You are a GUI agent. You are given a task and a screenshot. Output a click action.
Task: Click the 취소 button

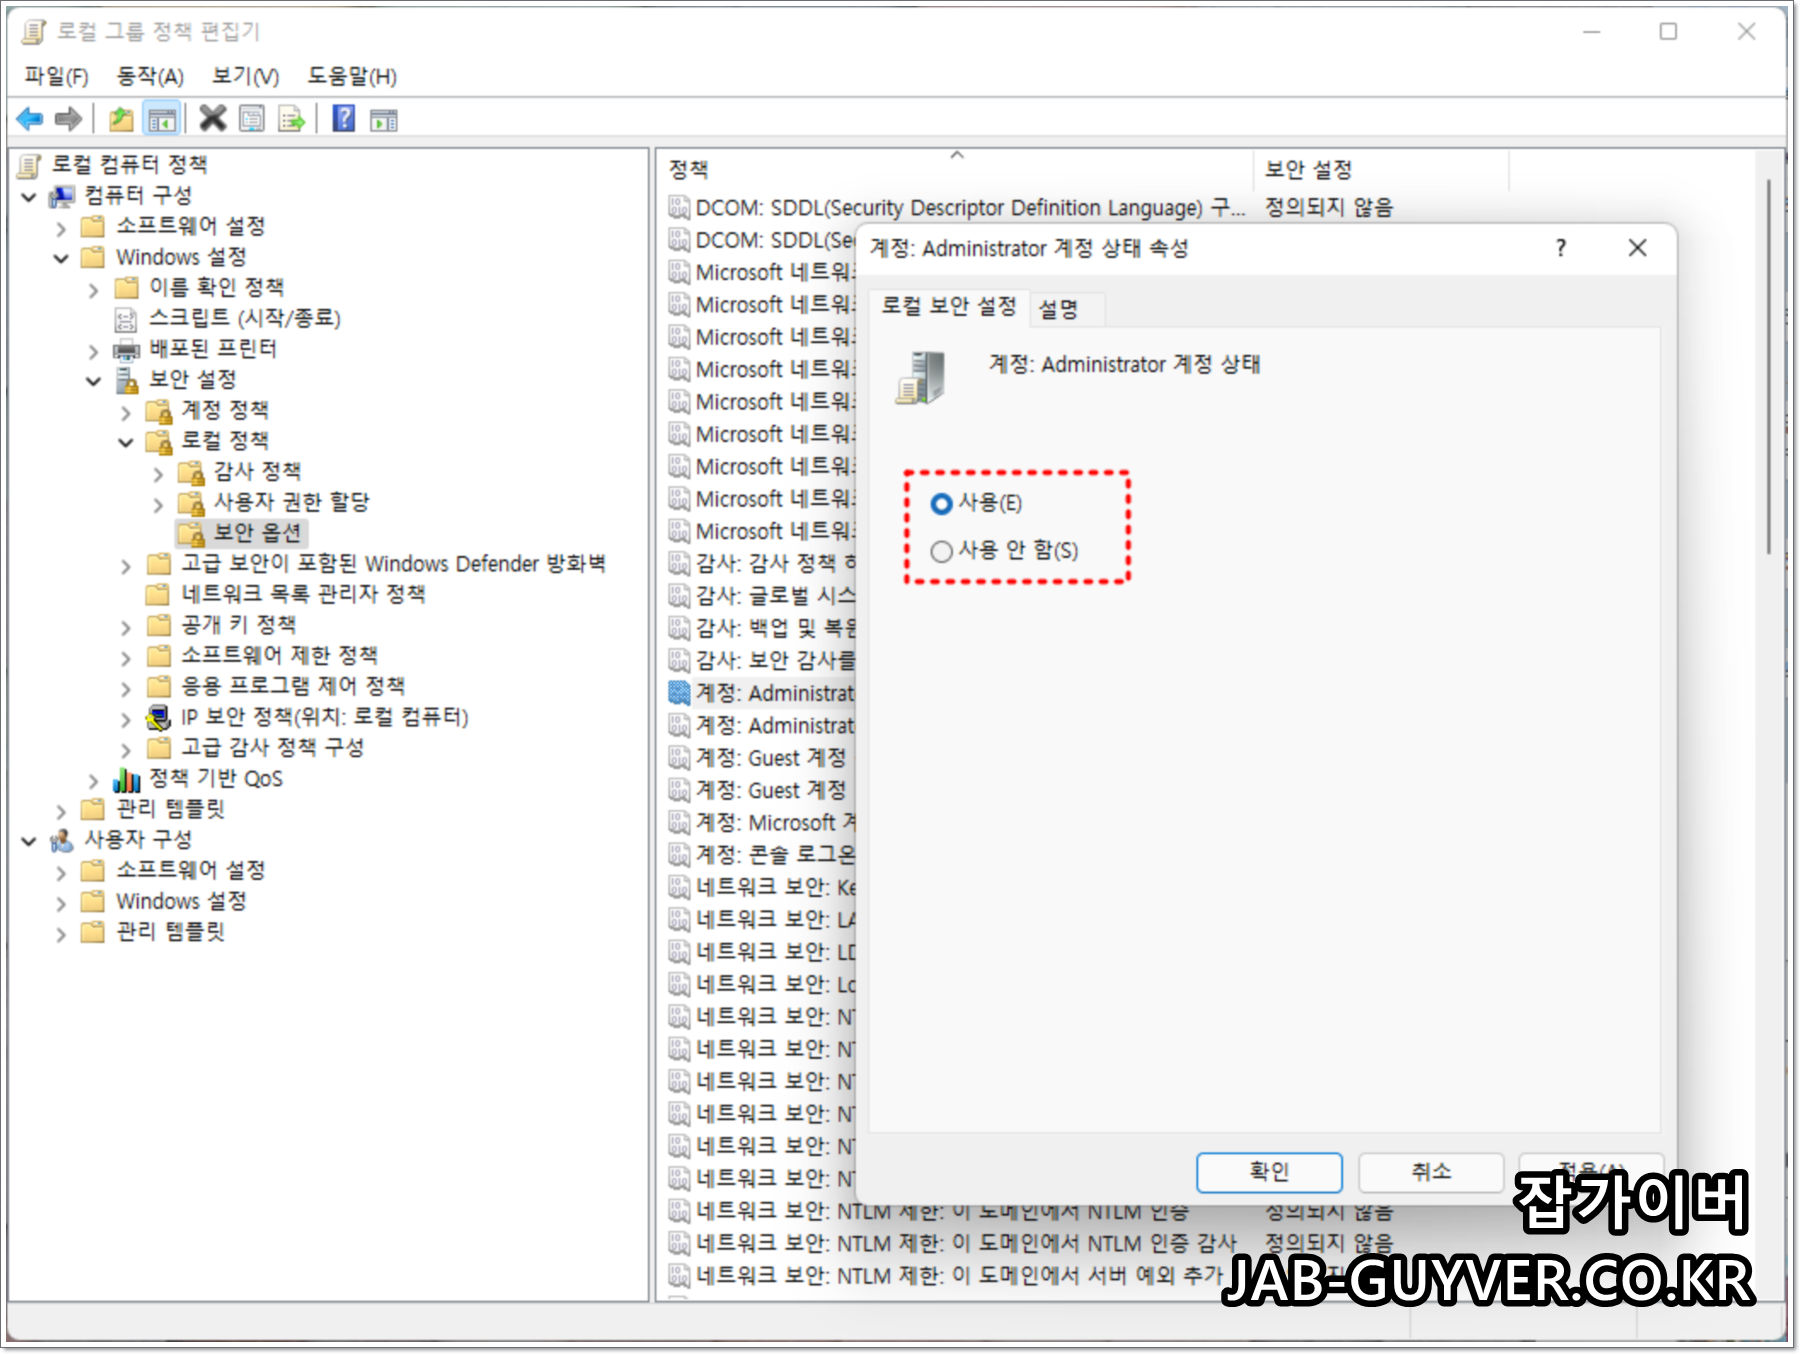[x=1431, y=1171]
